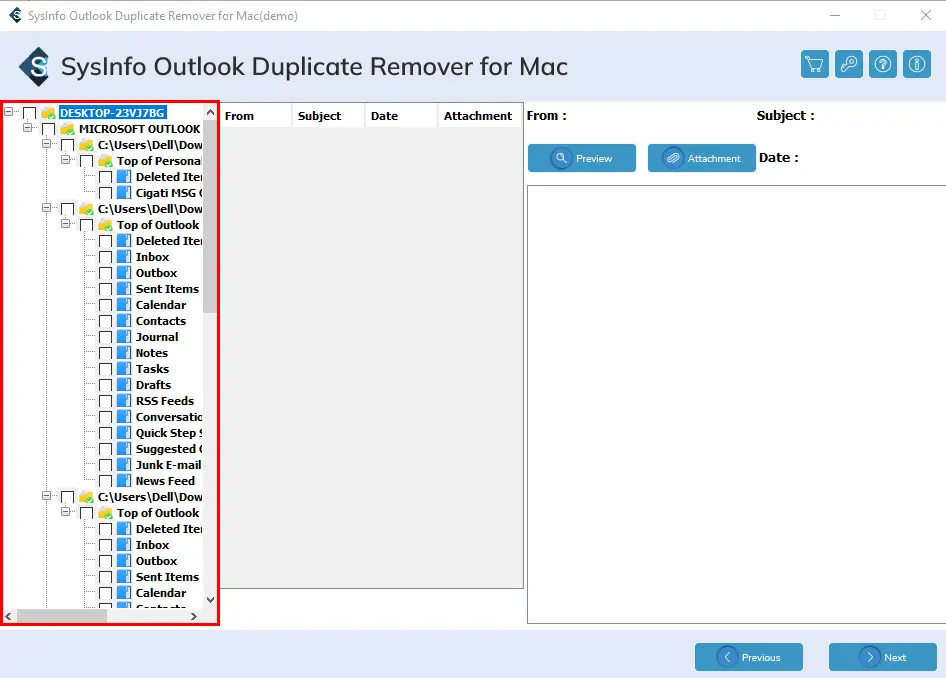
Task: Select the Notes folder label
Action: (x=151, y=353)
